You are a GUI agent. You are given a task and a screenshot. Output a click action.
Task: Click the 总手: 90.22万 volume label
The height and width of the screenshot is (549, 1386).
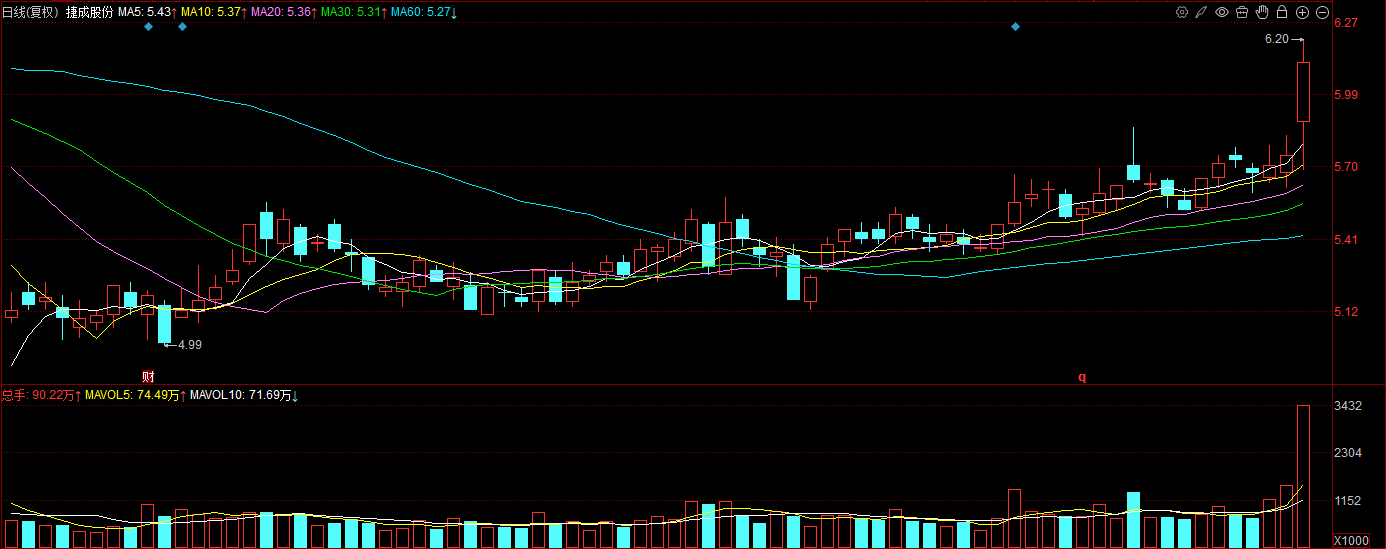point(43,395)
